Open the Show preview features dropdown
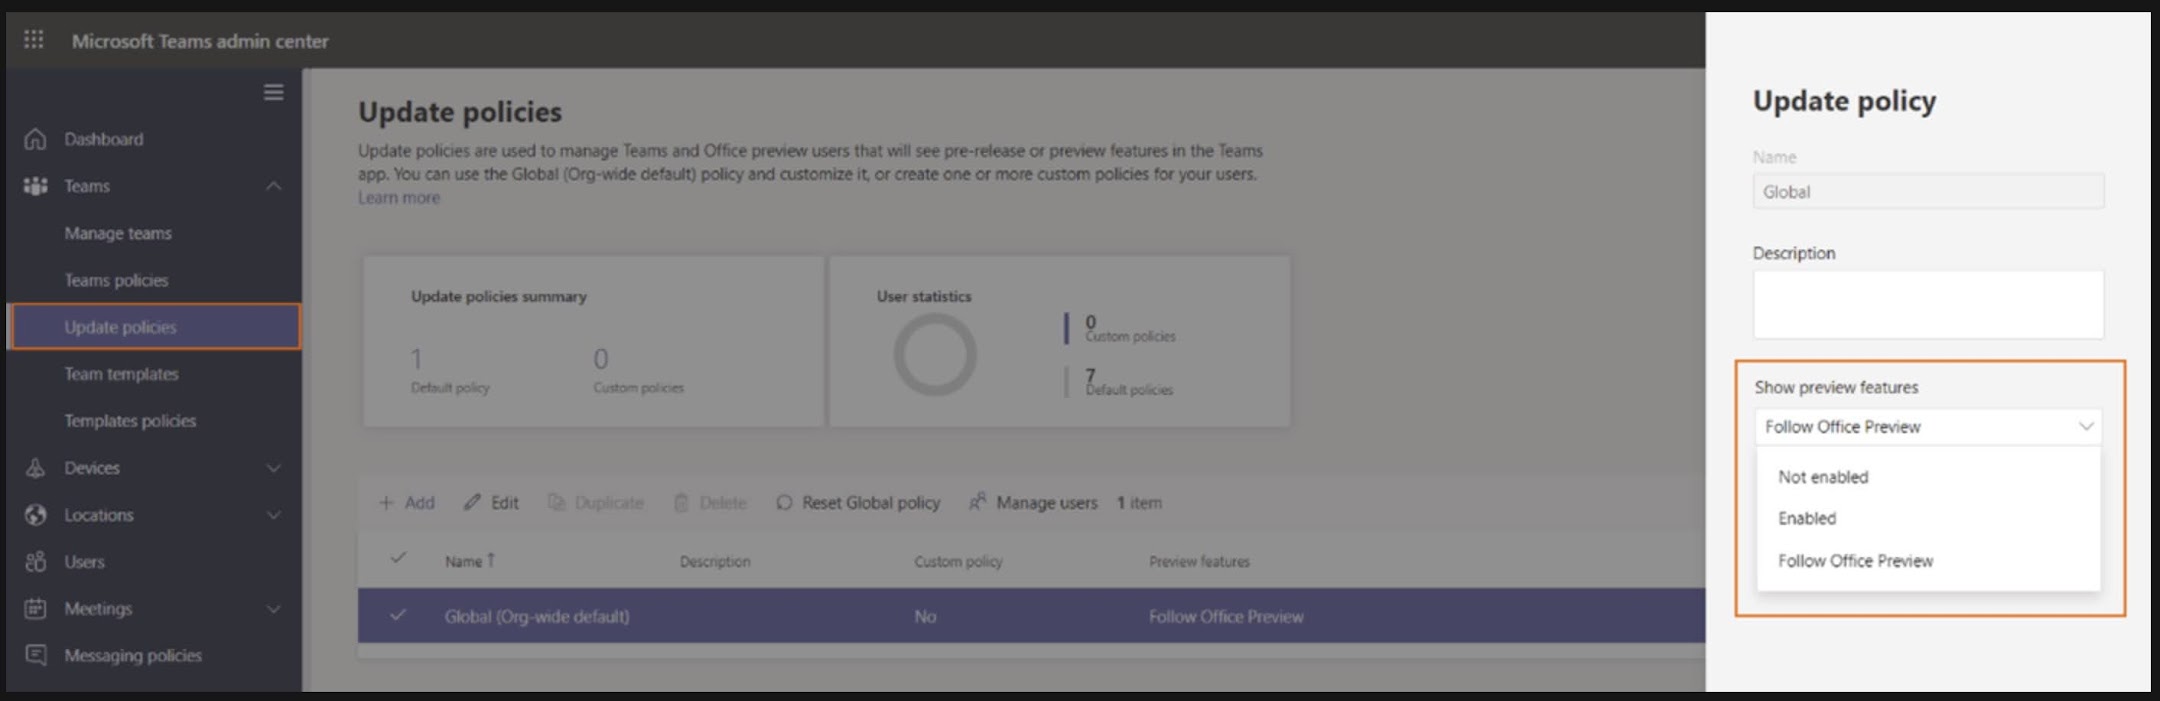Image resolution: width=2160 pixels, height=701 pixels. (x=1928, y=427)
